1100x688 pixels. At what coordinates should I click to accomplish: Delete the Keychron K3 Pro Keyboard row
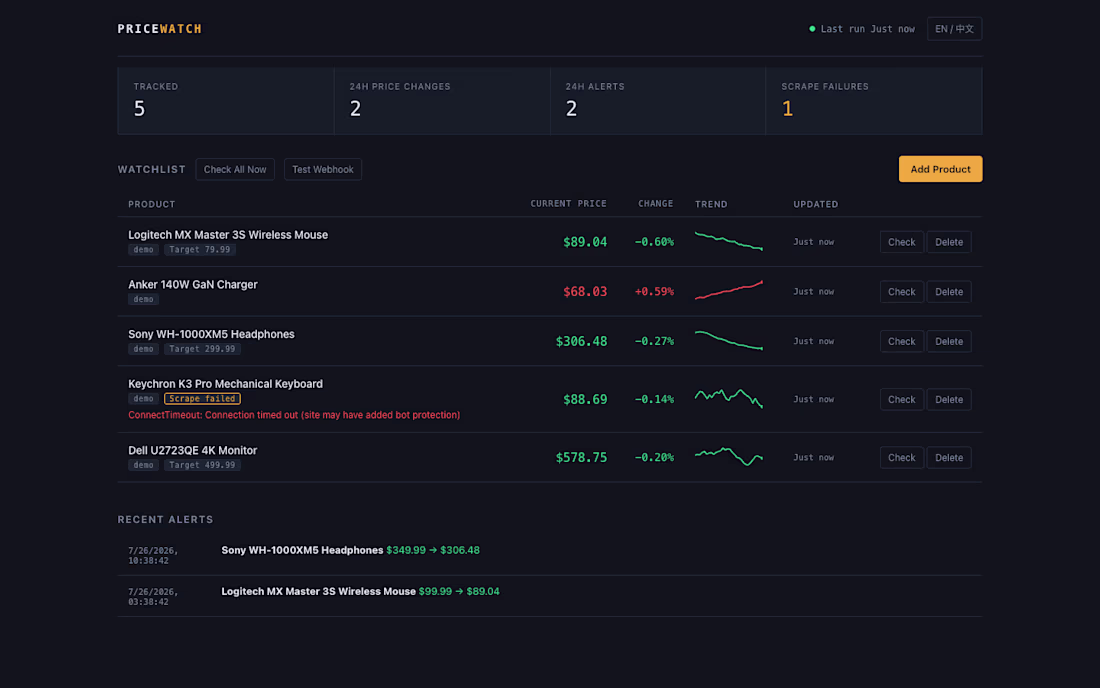[x=948, y=400]
